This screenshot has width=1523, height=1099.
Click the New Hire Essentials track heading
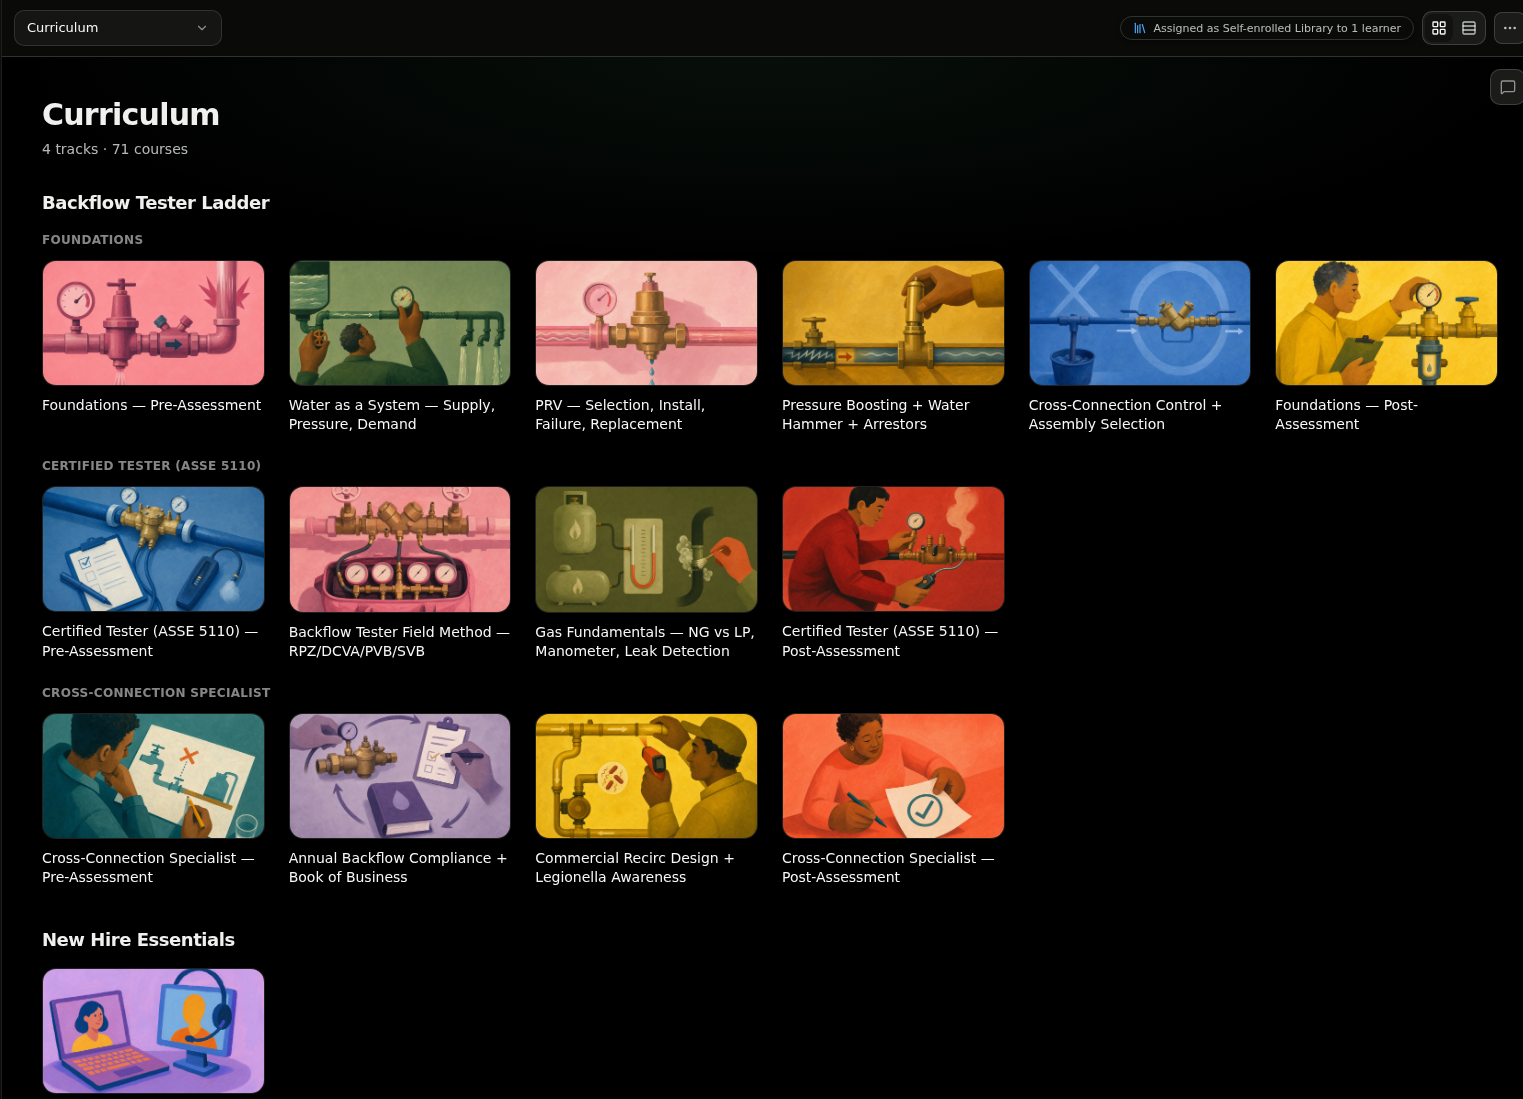[x=138, y=940]
